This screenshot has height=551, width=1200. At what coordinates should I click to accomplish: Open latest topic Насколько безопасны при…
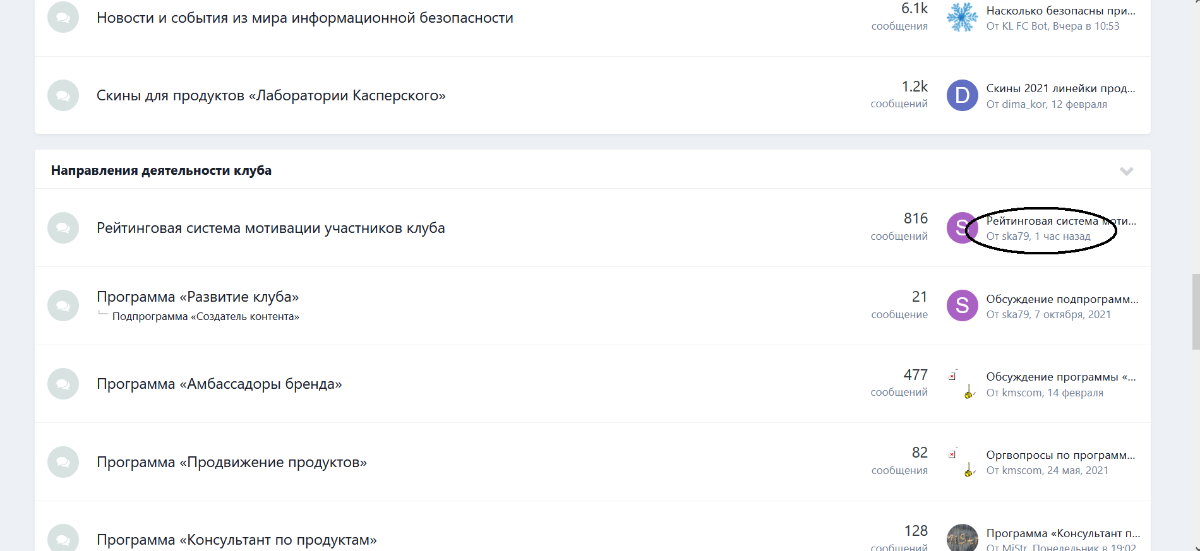(x=1061, y=10)
